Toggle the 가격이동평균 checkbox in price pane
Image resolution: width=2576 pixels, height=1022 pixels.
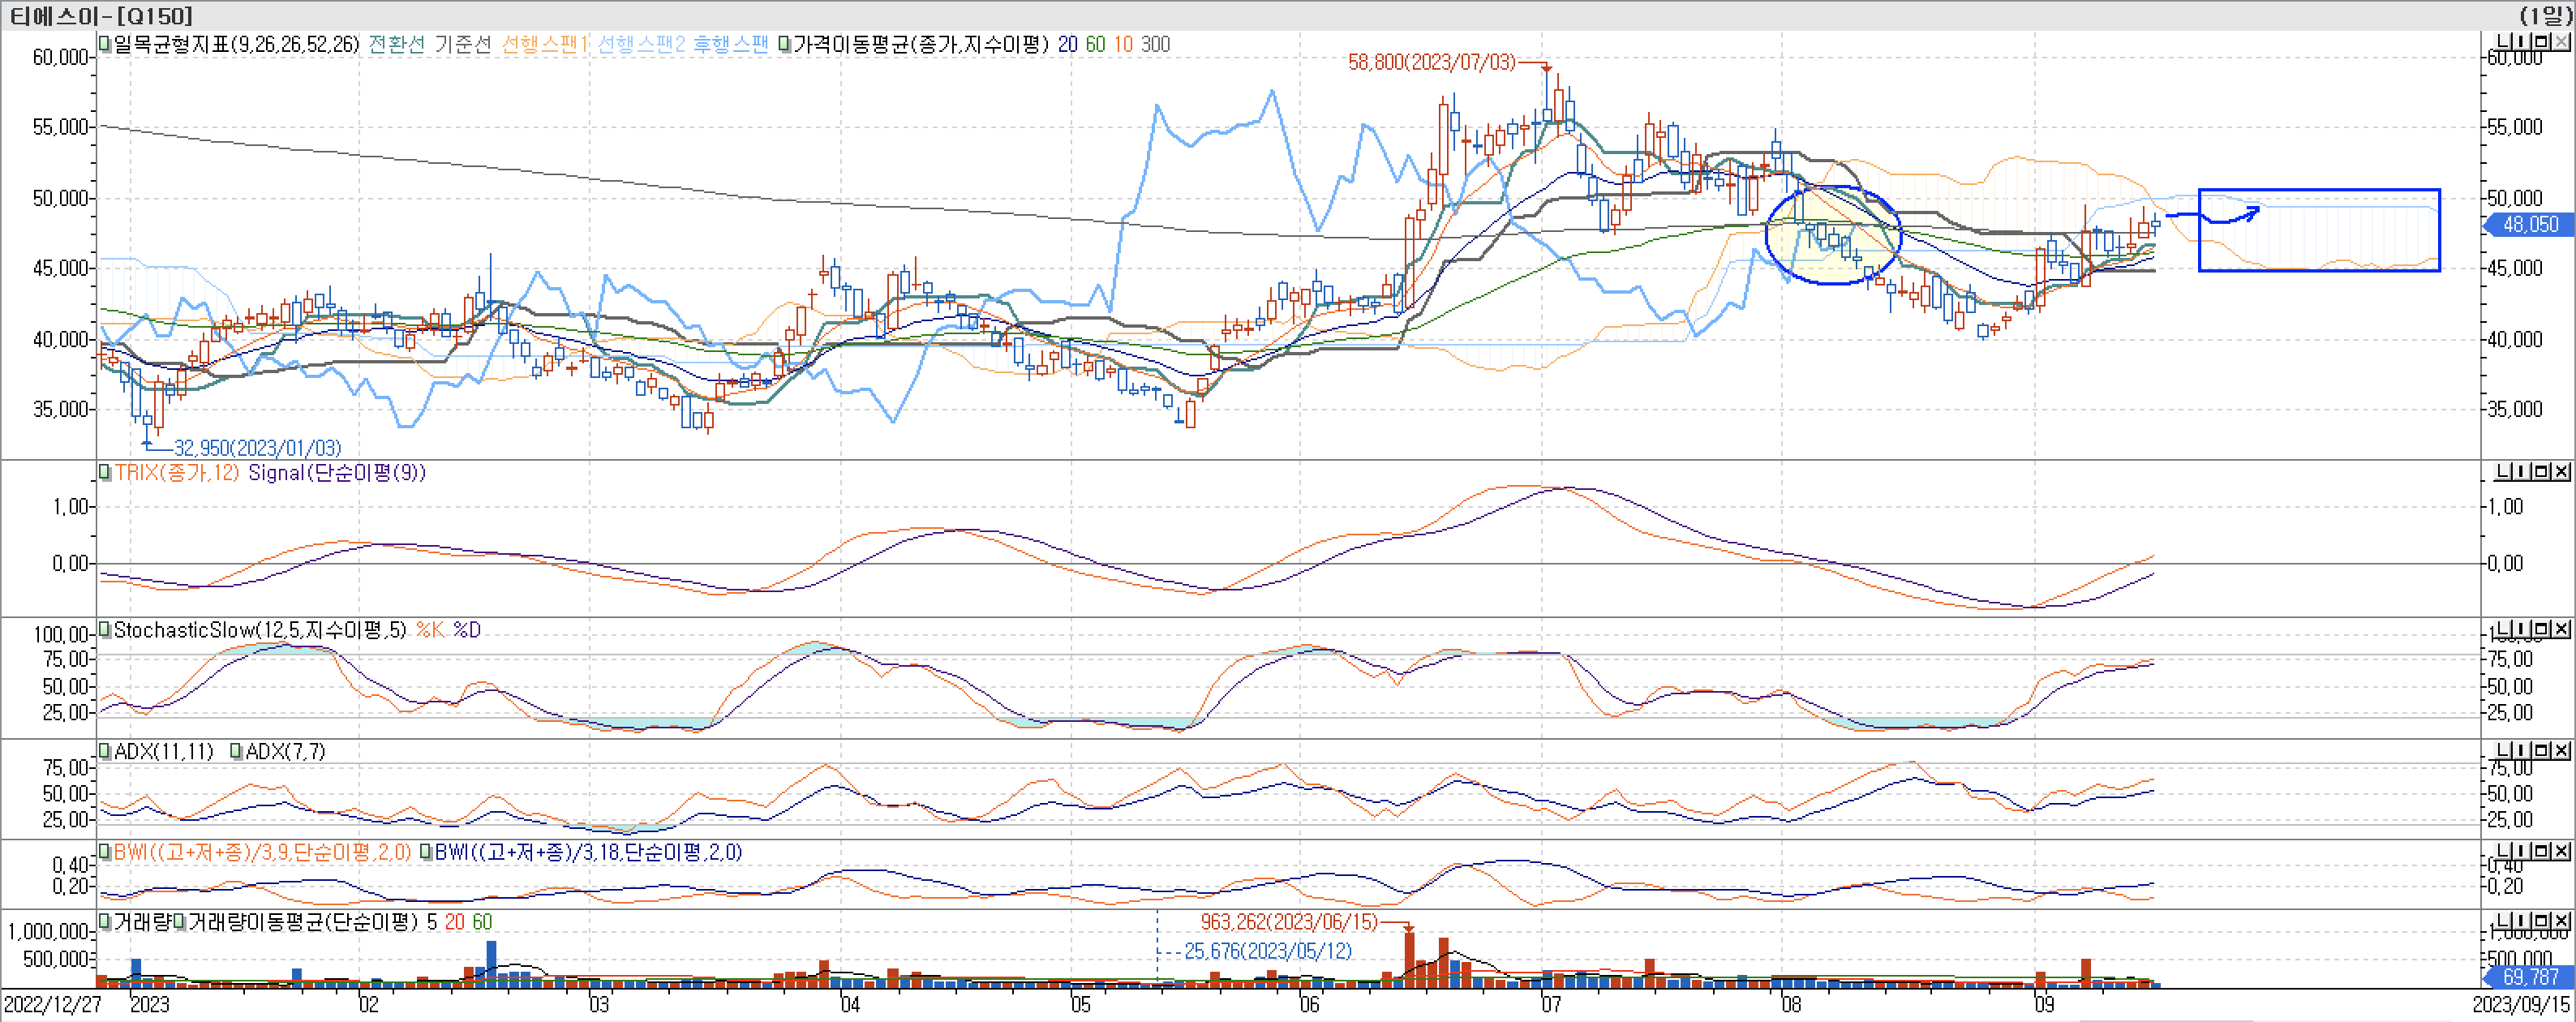tap(785, 44)
